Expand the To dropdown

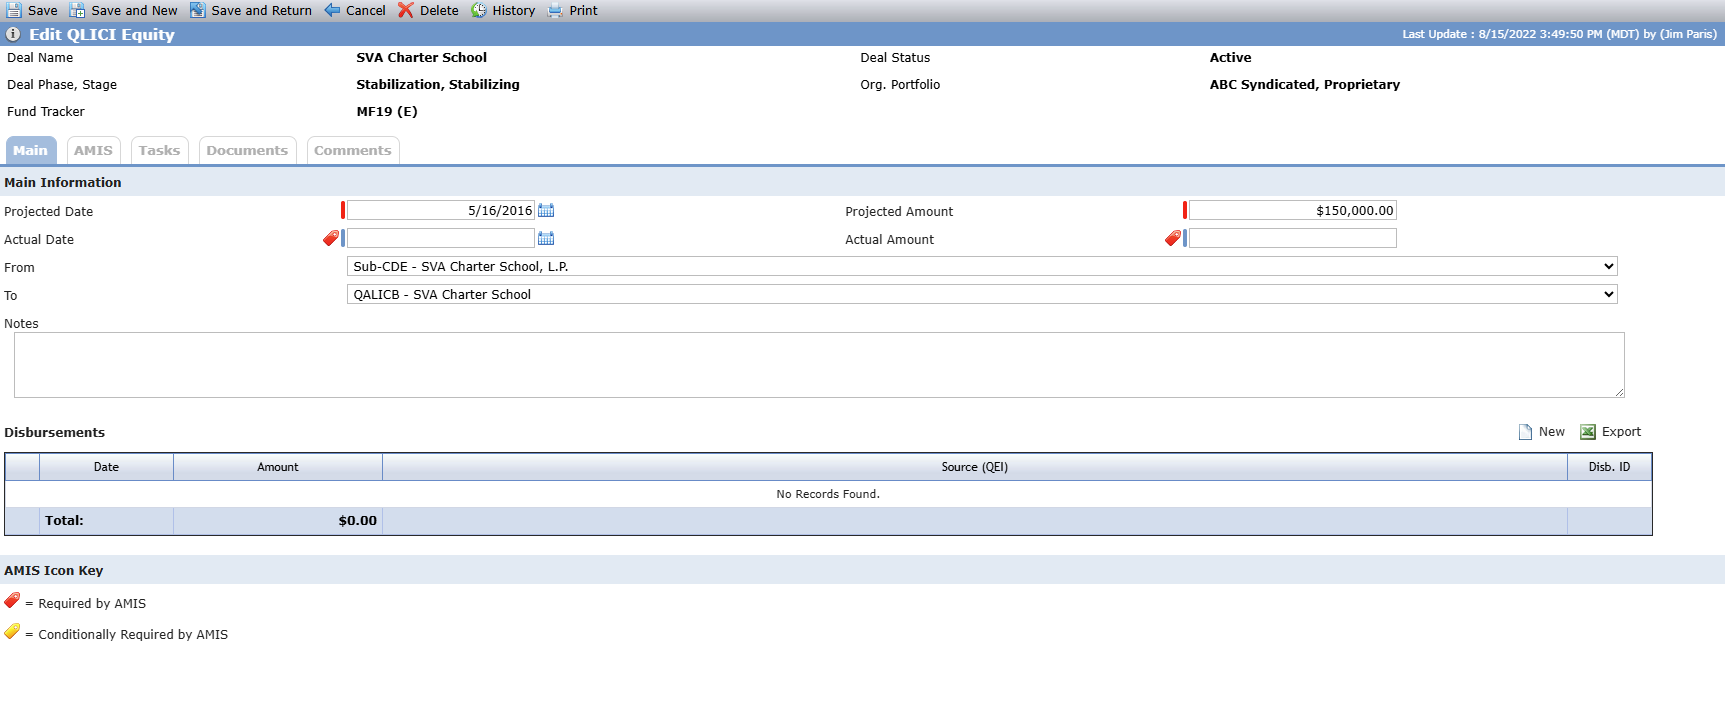[982, 294]
